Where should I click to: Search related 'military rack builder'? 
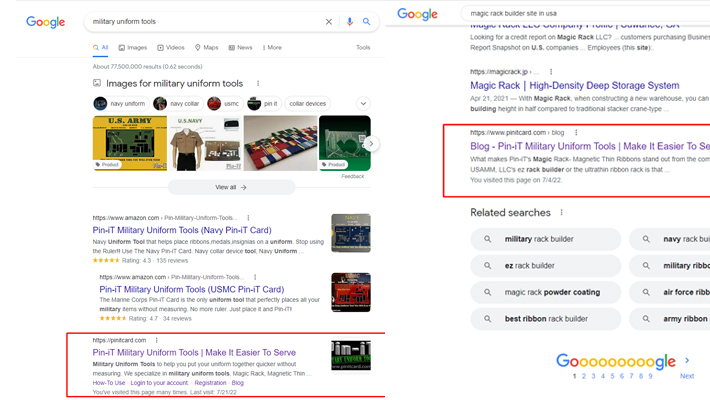point(546,239)
